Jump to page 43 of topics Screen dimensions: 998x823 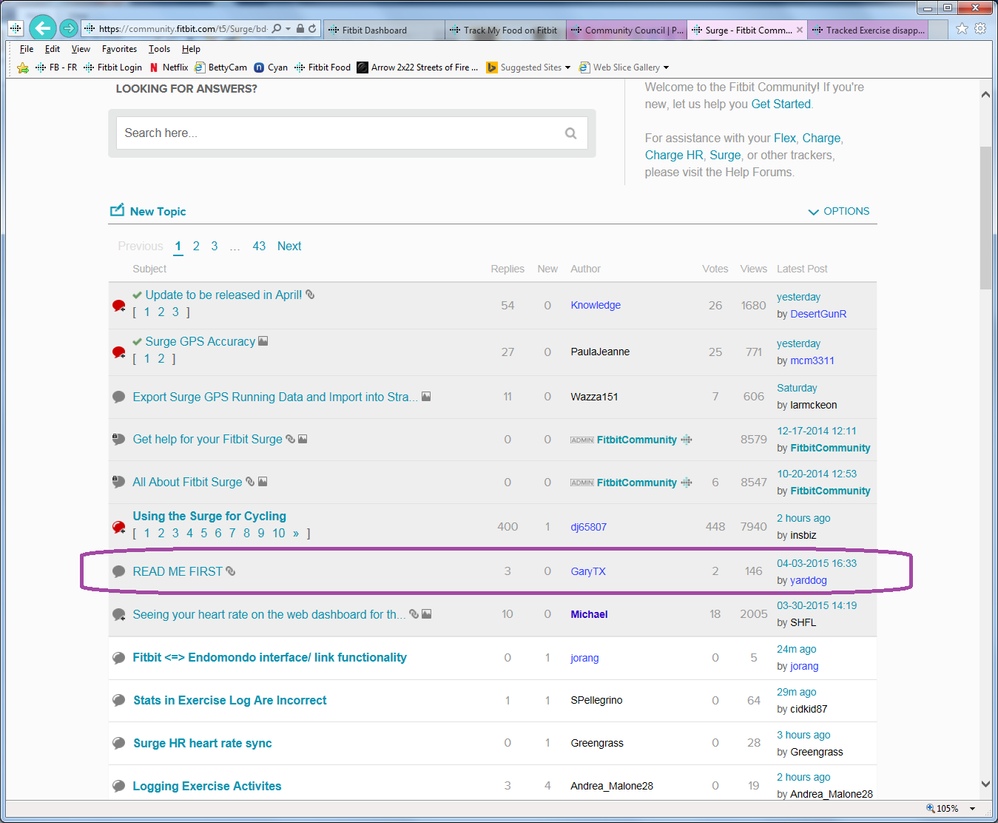(259, 246)
